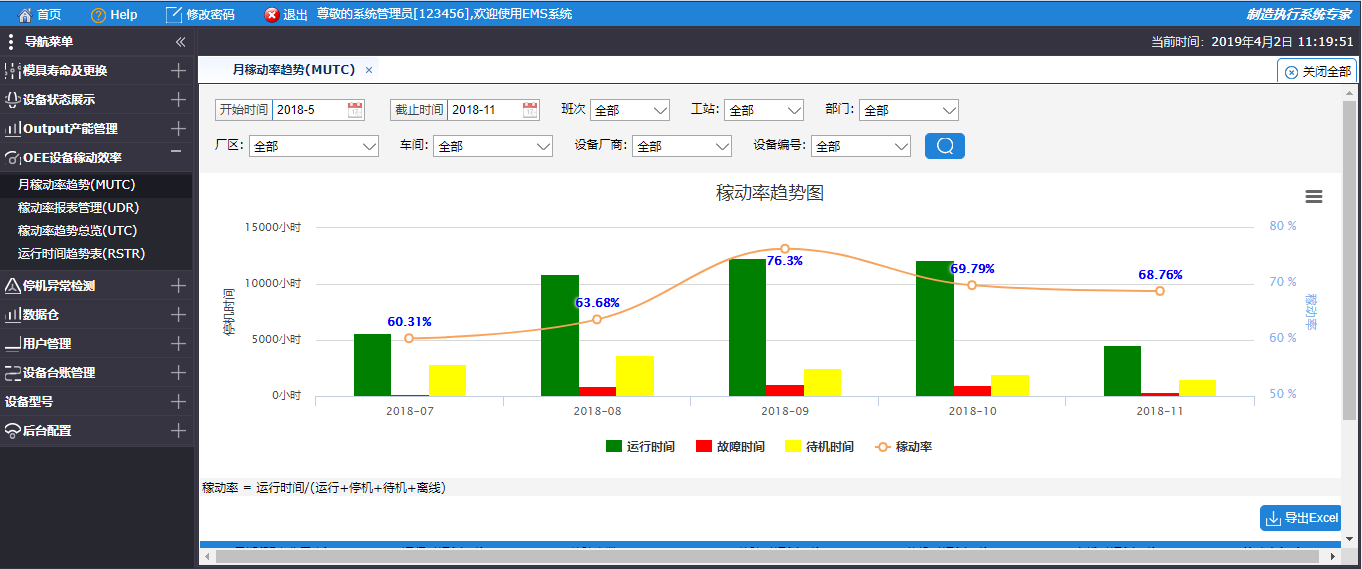The image size is (1362, 569).
Task: Collapse the navigation menu sidebar
Action: point(180,42)
